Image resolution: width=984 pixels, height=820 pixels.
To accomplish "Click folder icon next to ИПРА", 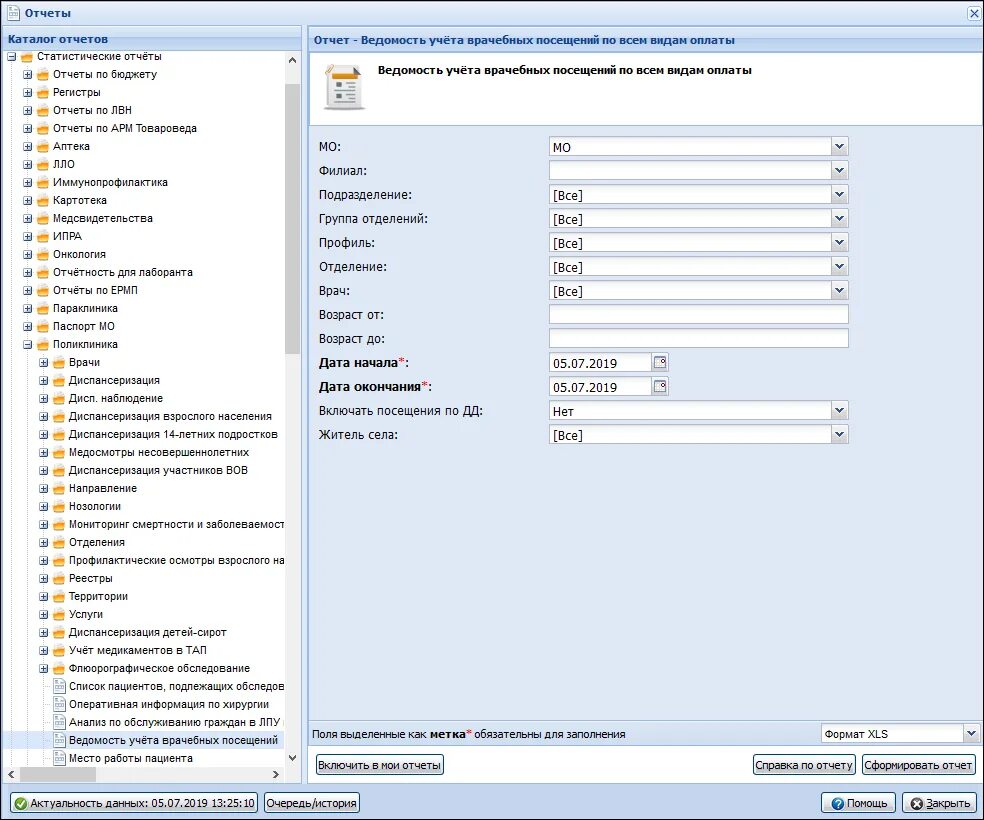I will coord(43,237).
